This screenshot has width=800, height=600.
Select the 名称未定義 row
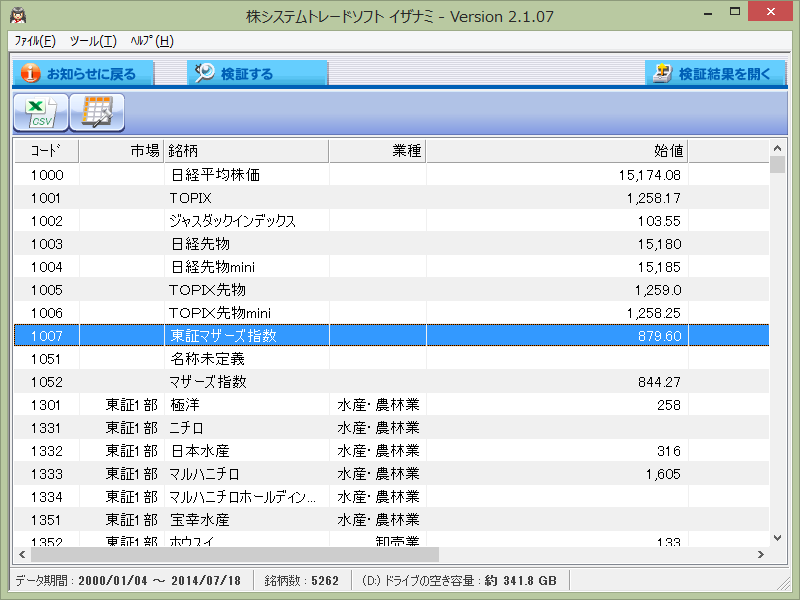391,359
